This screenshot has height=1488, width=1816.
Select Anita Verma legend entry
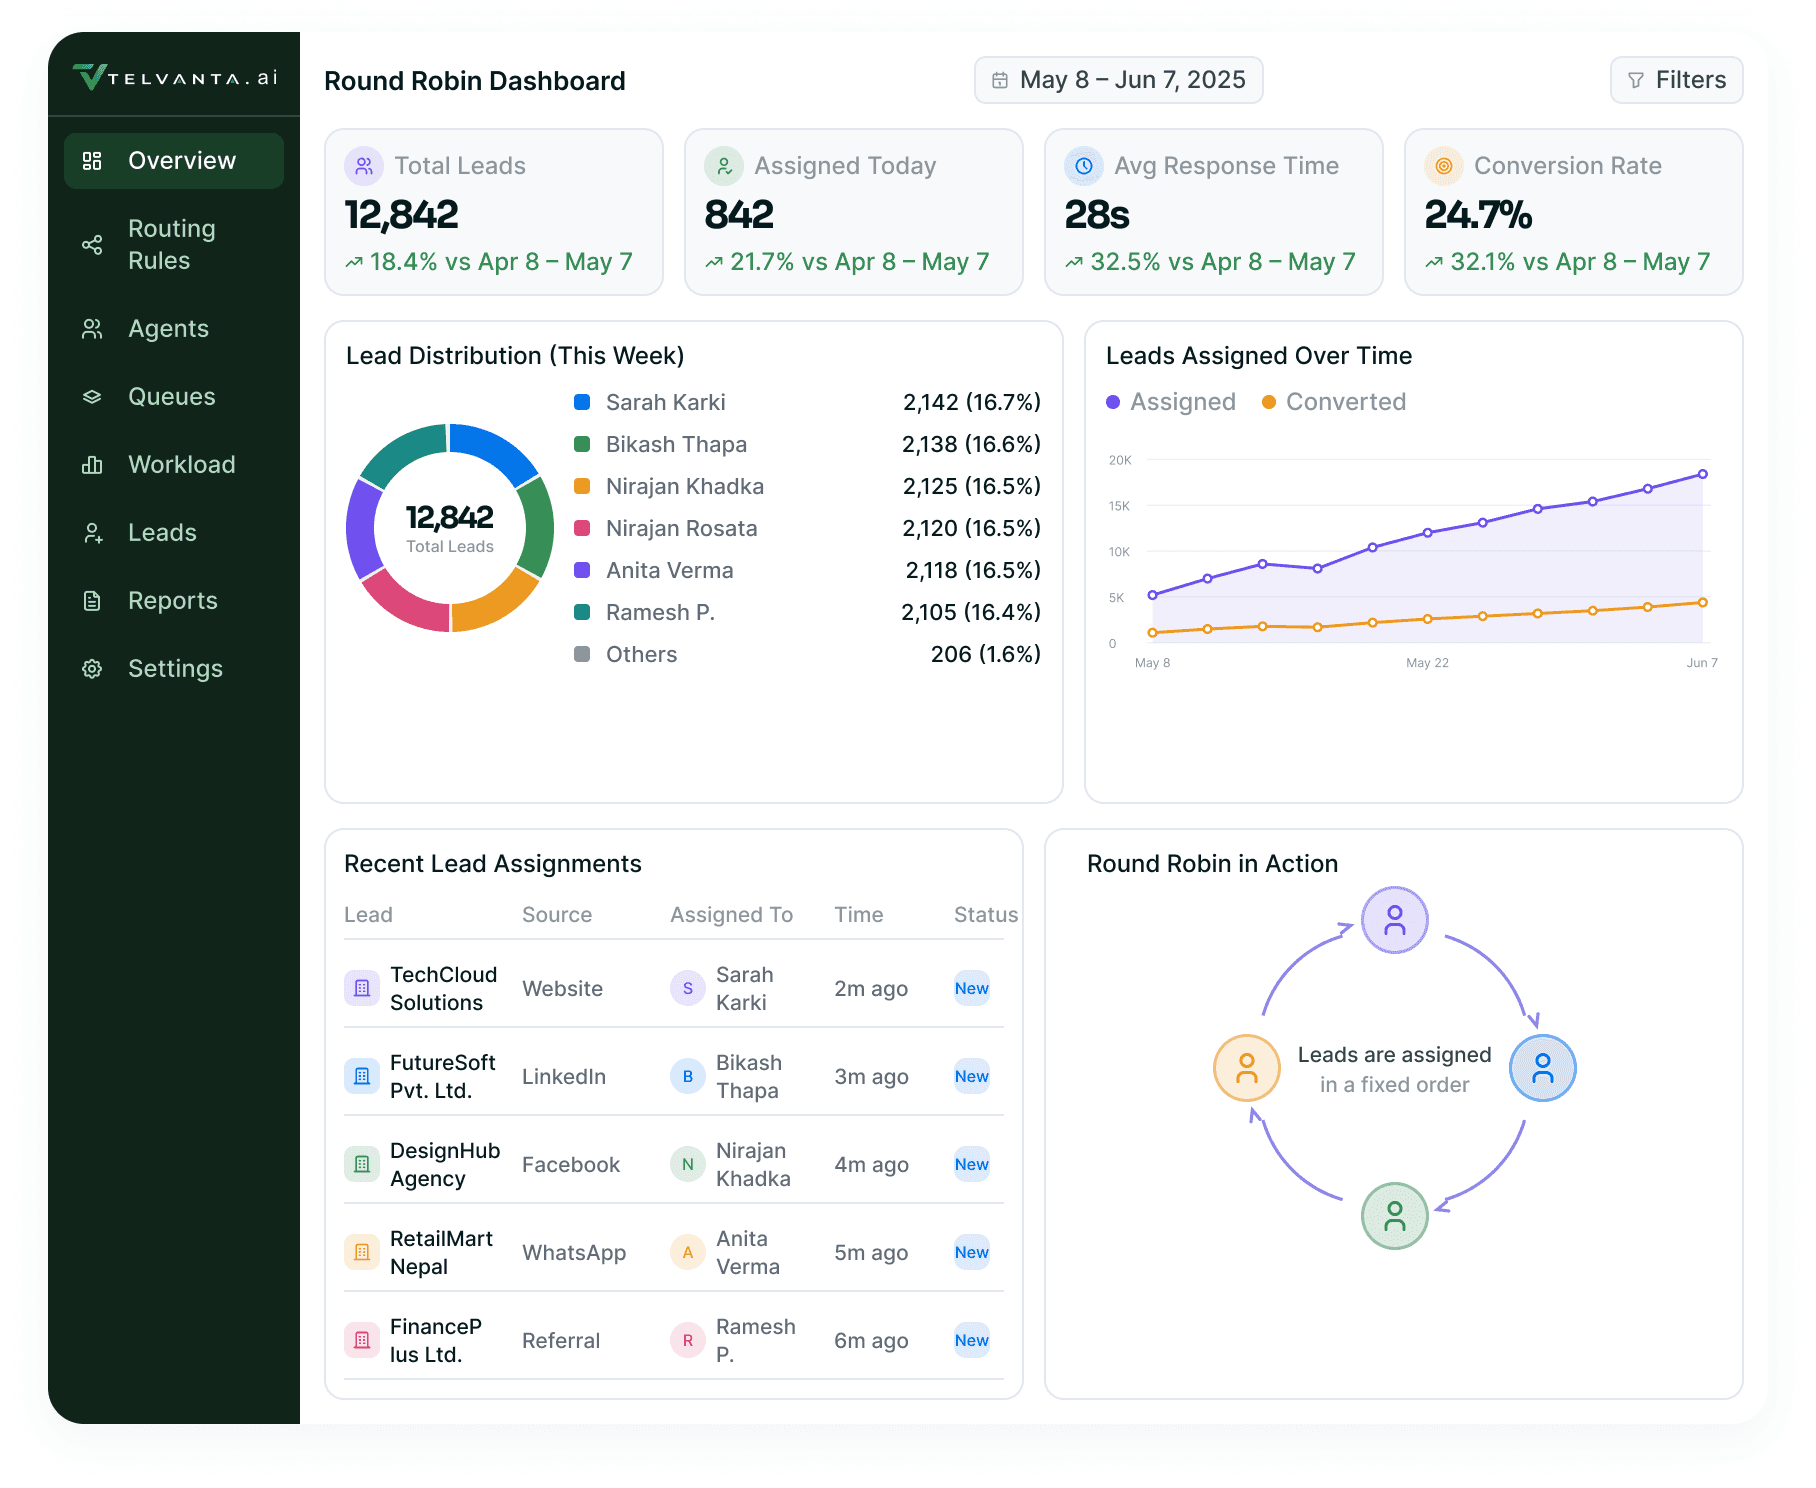(670, 571)
